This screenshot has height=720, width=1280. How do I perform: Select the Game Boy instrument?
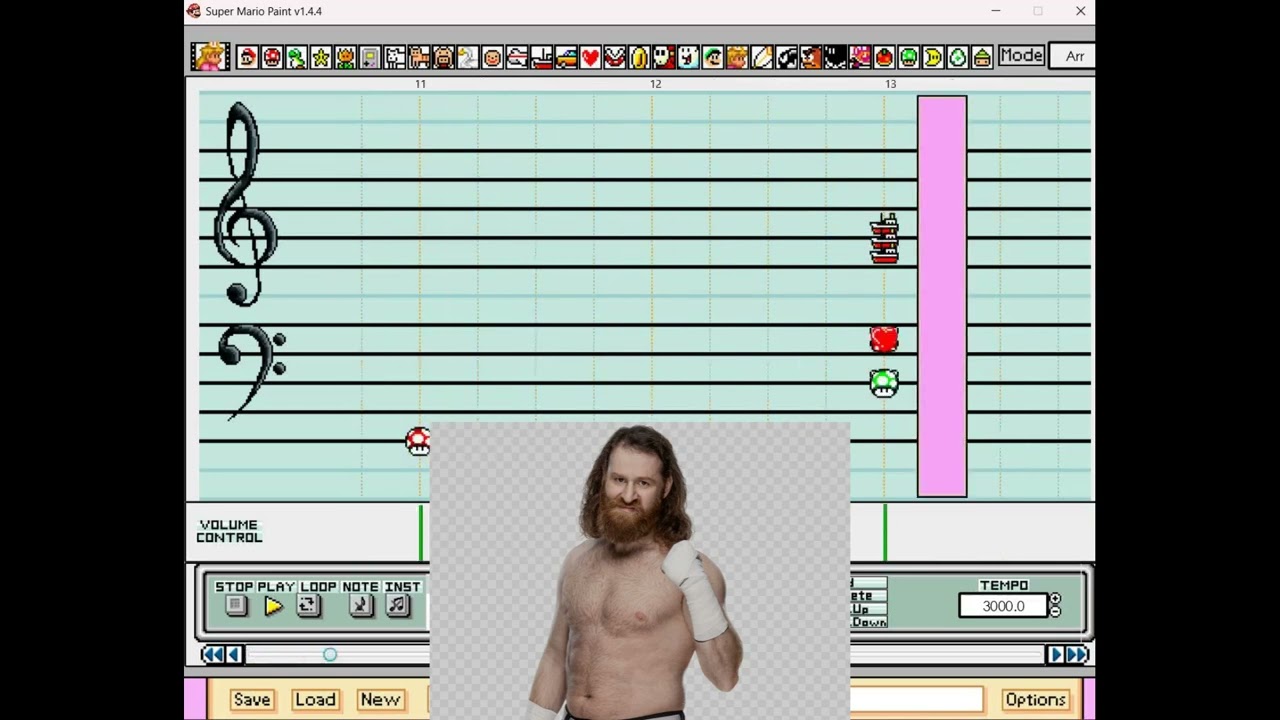[x=369, y=57]
